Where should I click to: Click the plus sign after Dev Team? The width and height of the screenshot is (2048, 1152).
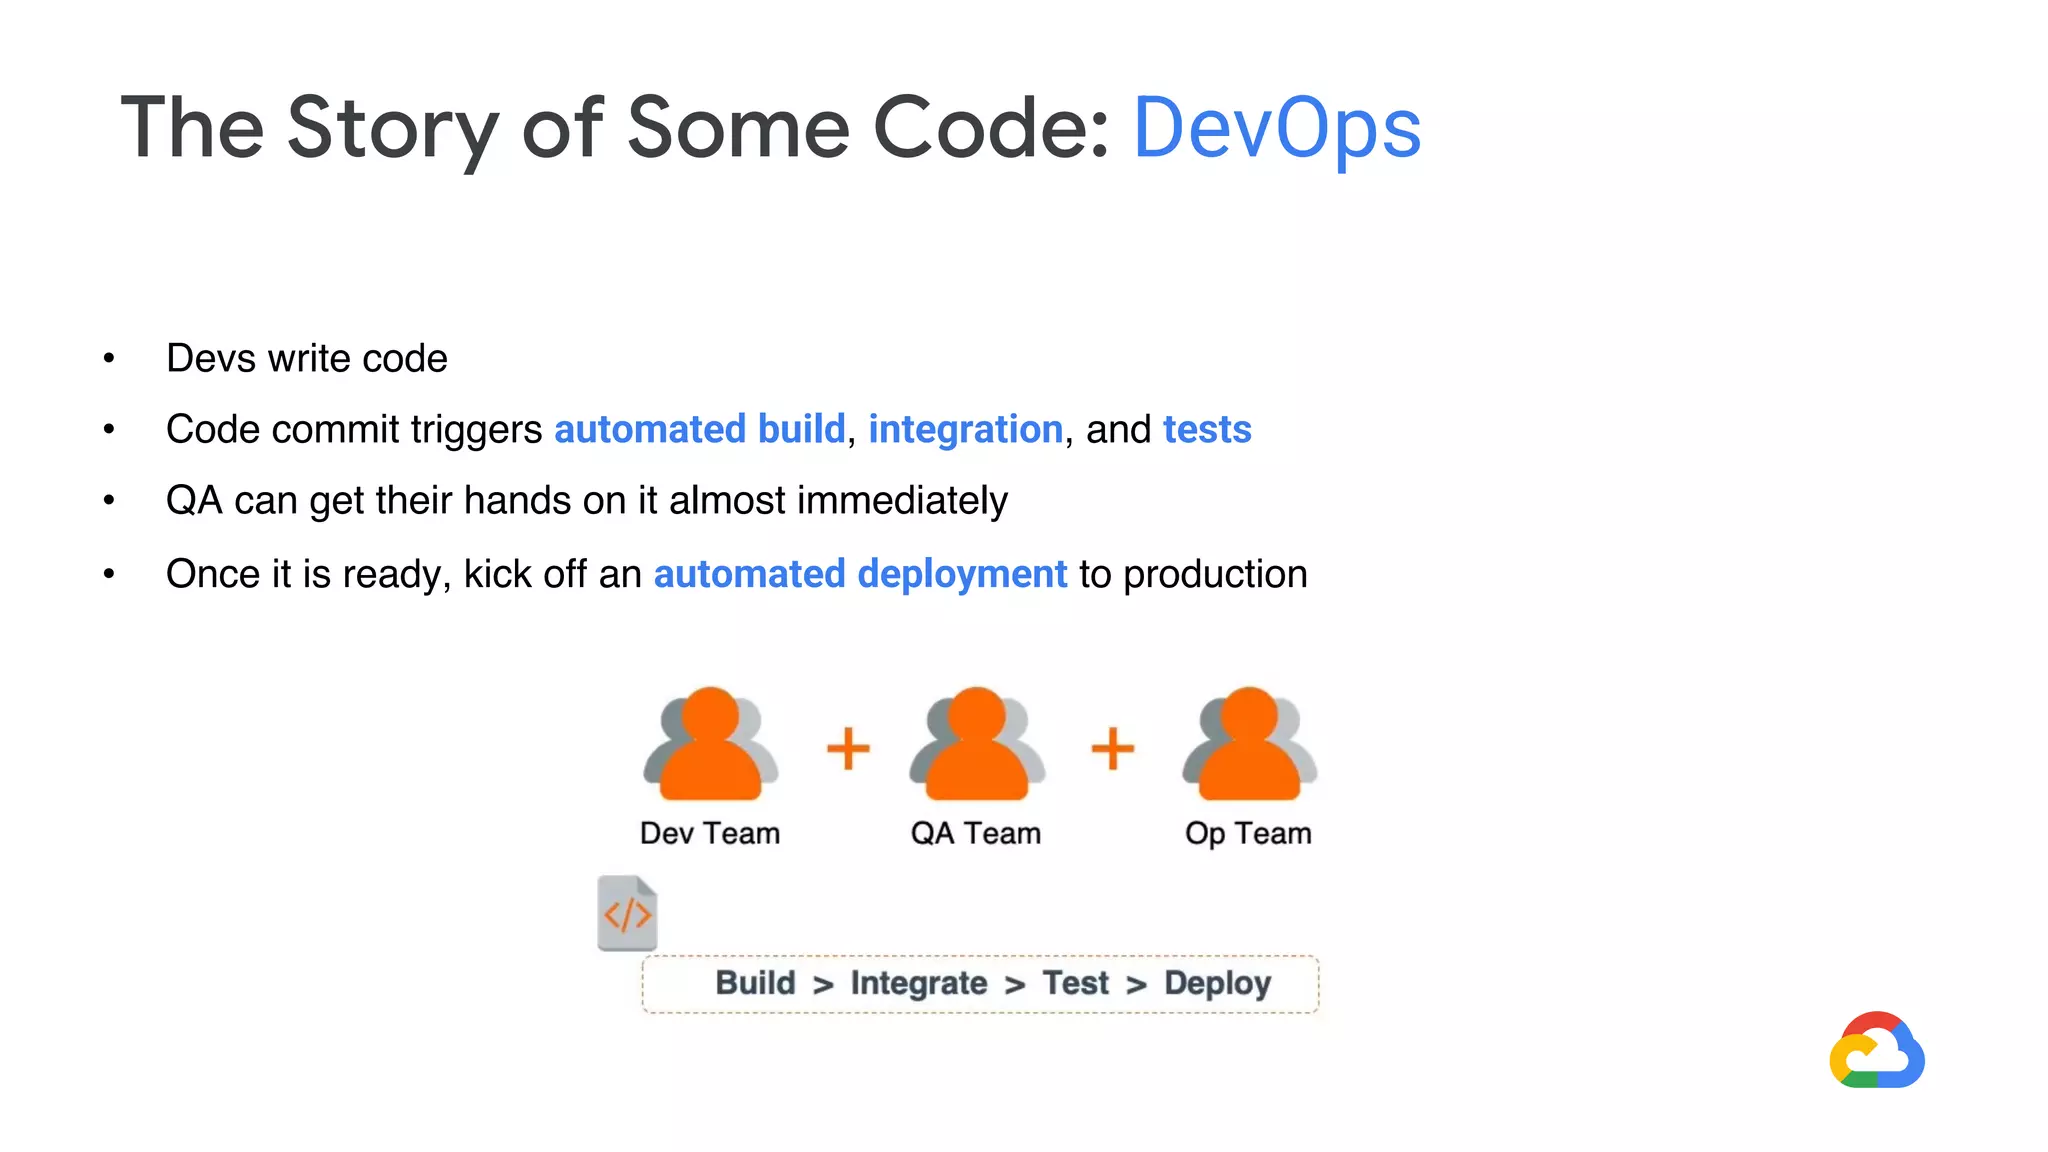coord(848,748)
